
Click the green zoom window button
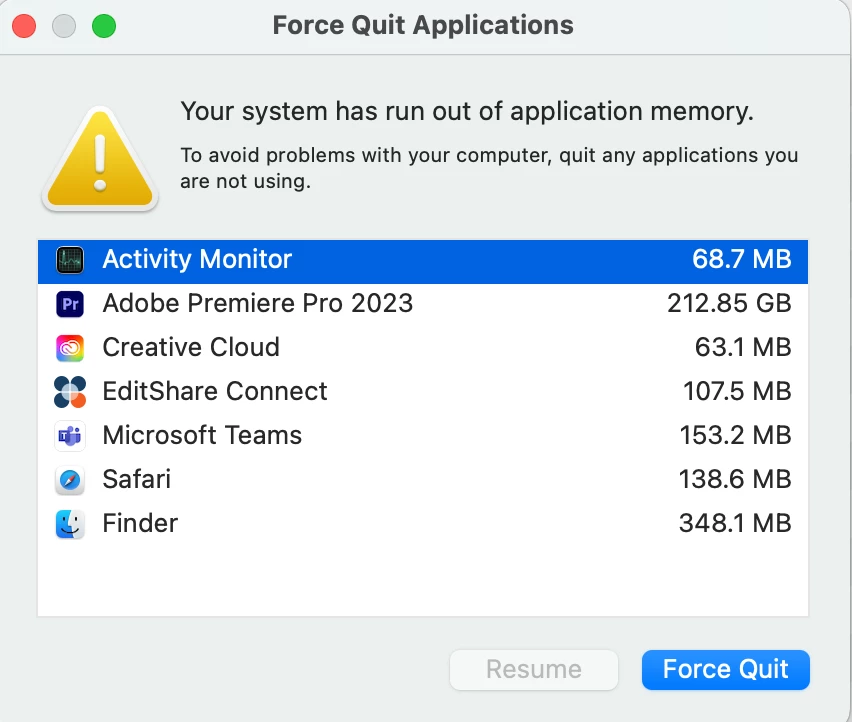tap(104, 26)
